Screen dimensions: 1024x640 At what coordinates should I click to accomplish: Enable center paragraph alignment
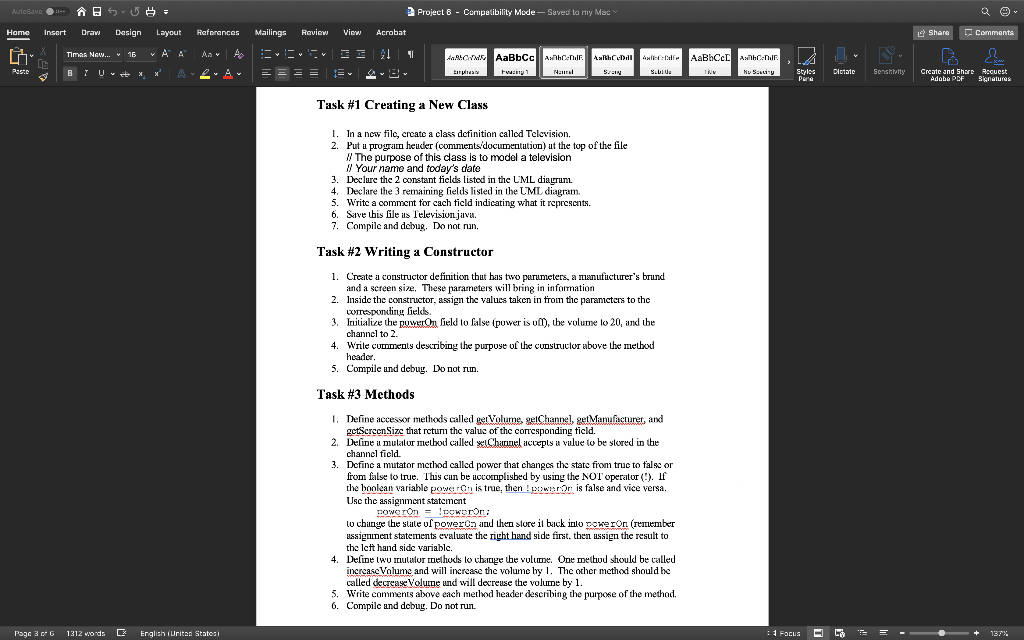(282, 73)
